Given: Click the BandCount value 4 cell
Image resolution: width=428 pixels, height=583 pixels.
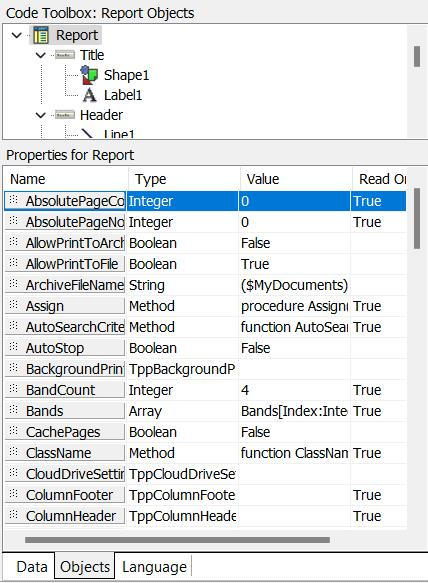Looking at the screenshot, I should tap(294, 390).
